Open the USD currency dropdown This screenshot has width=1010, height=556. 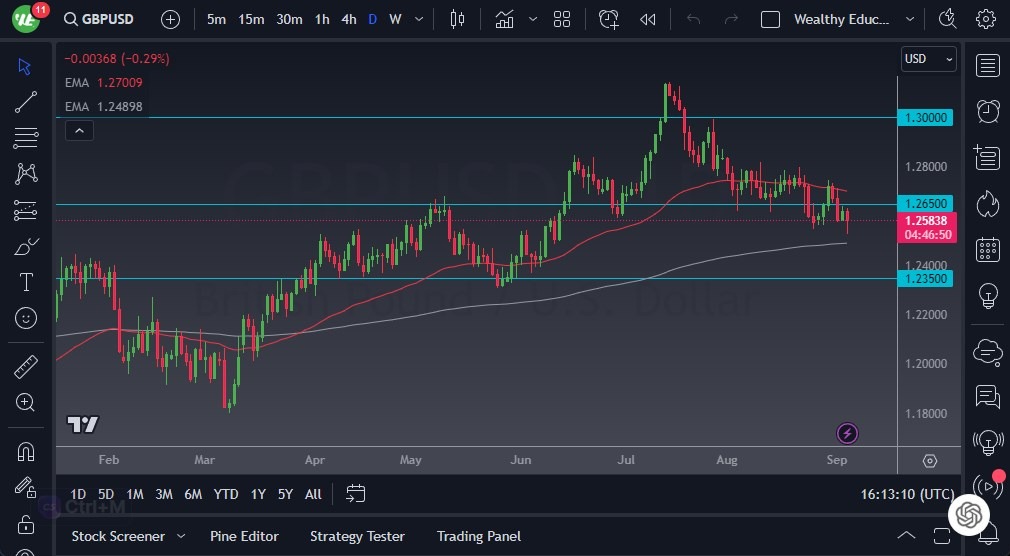[x=928, y=59]
